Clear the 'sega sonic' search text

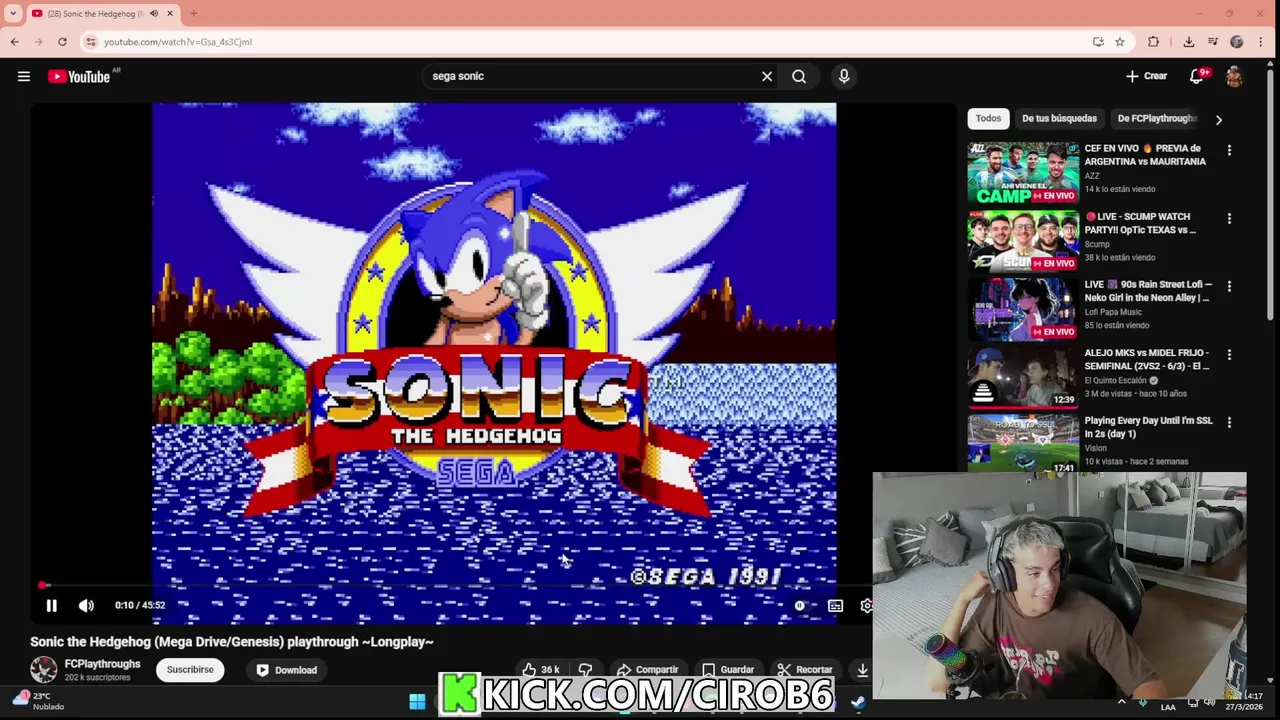767,76
